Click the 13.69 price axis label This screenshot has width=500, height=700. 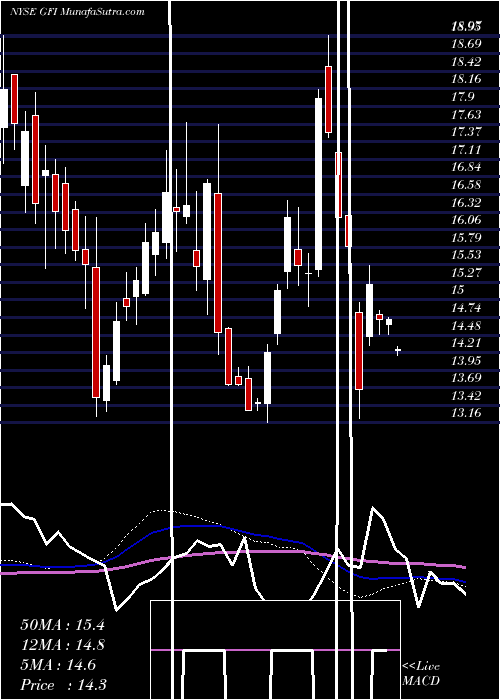pos(466,378)
